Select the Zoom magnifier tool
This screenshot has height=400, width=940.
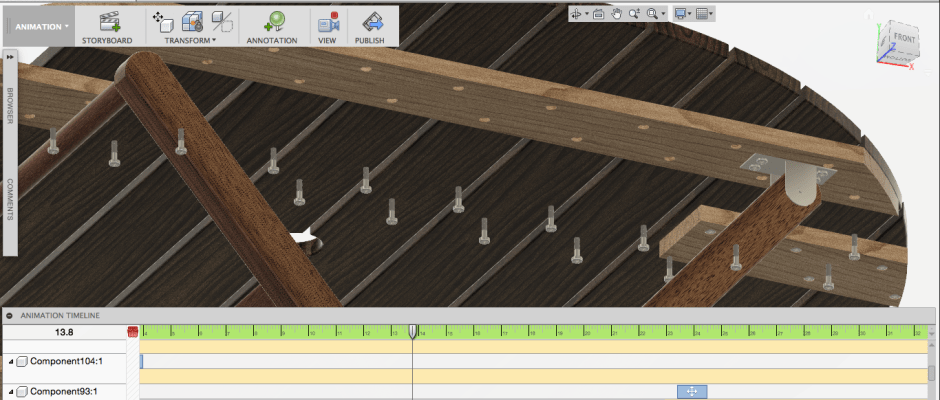(x=634, y=14)
